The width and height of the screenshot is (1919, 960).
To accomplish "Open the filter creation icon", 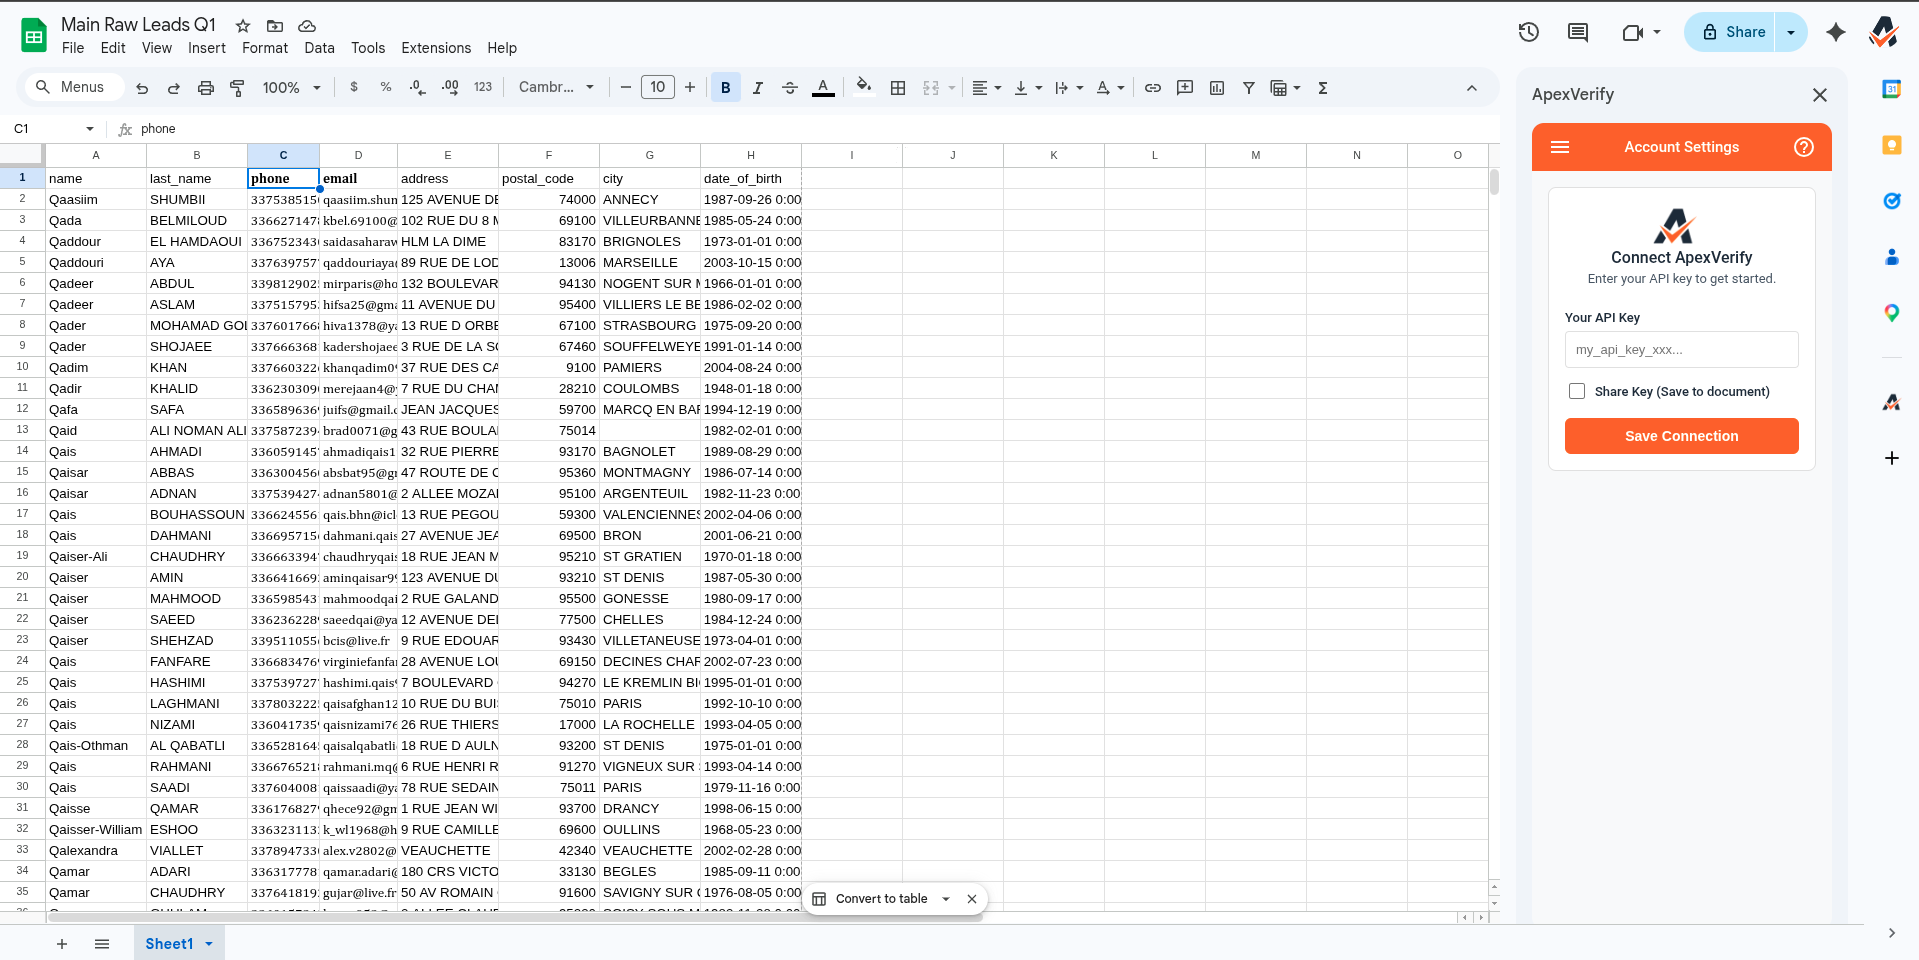I will coord(1248,87).
